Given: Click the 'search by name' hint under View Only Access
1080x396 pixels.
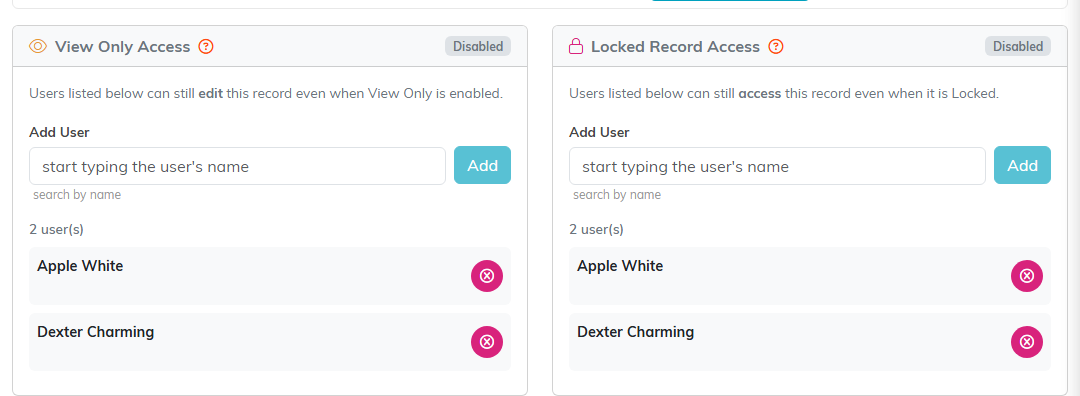Looking at the screenshot, I should (x=77, y=195).
